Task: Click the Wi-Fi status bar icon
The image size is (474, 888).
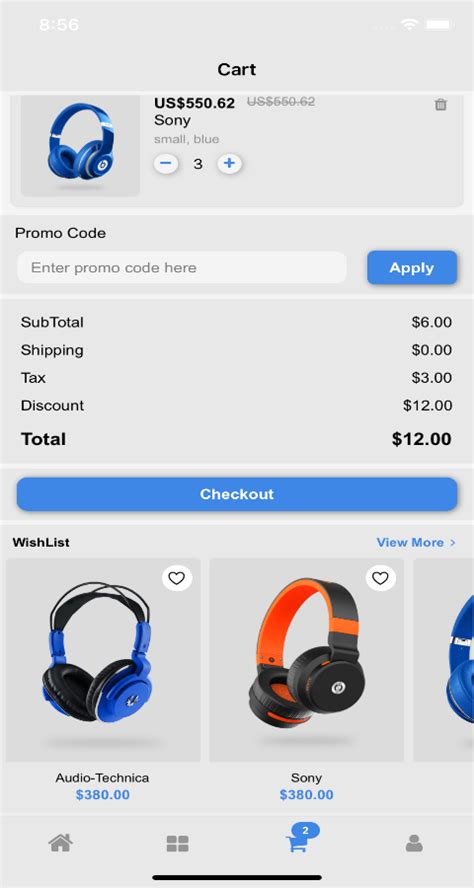Action: click(x=408, y=24)
